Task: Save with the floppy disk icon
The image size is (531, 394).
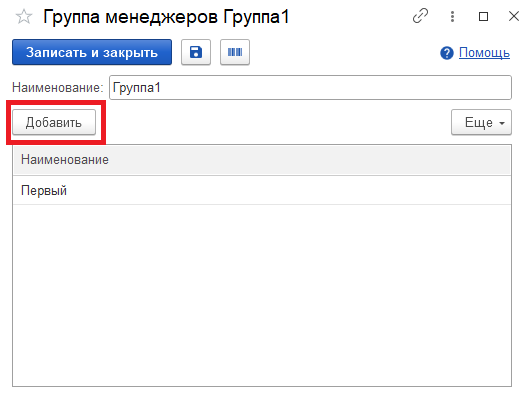Action: click(196, 52)
